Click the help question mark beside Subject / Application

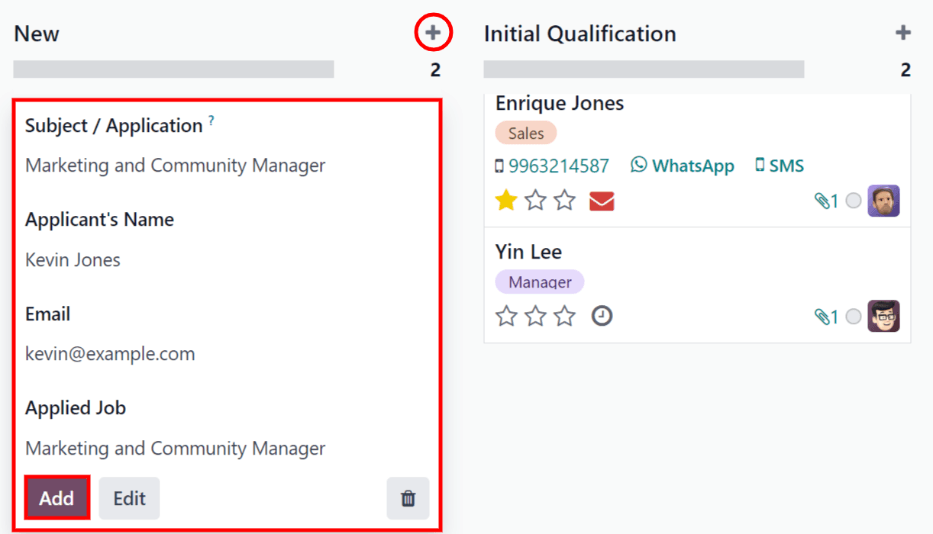click(x=211, y=122)
